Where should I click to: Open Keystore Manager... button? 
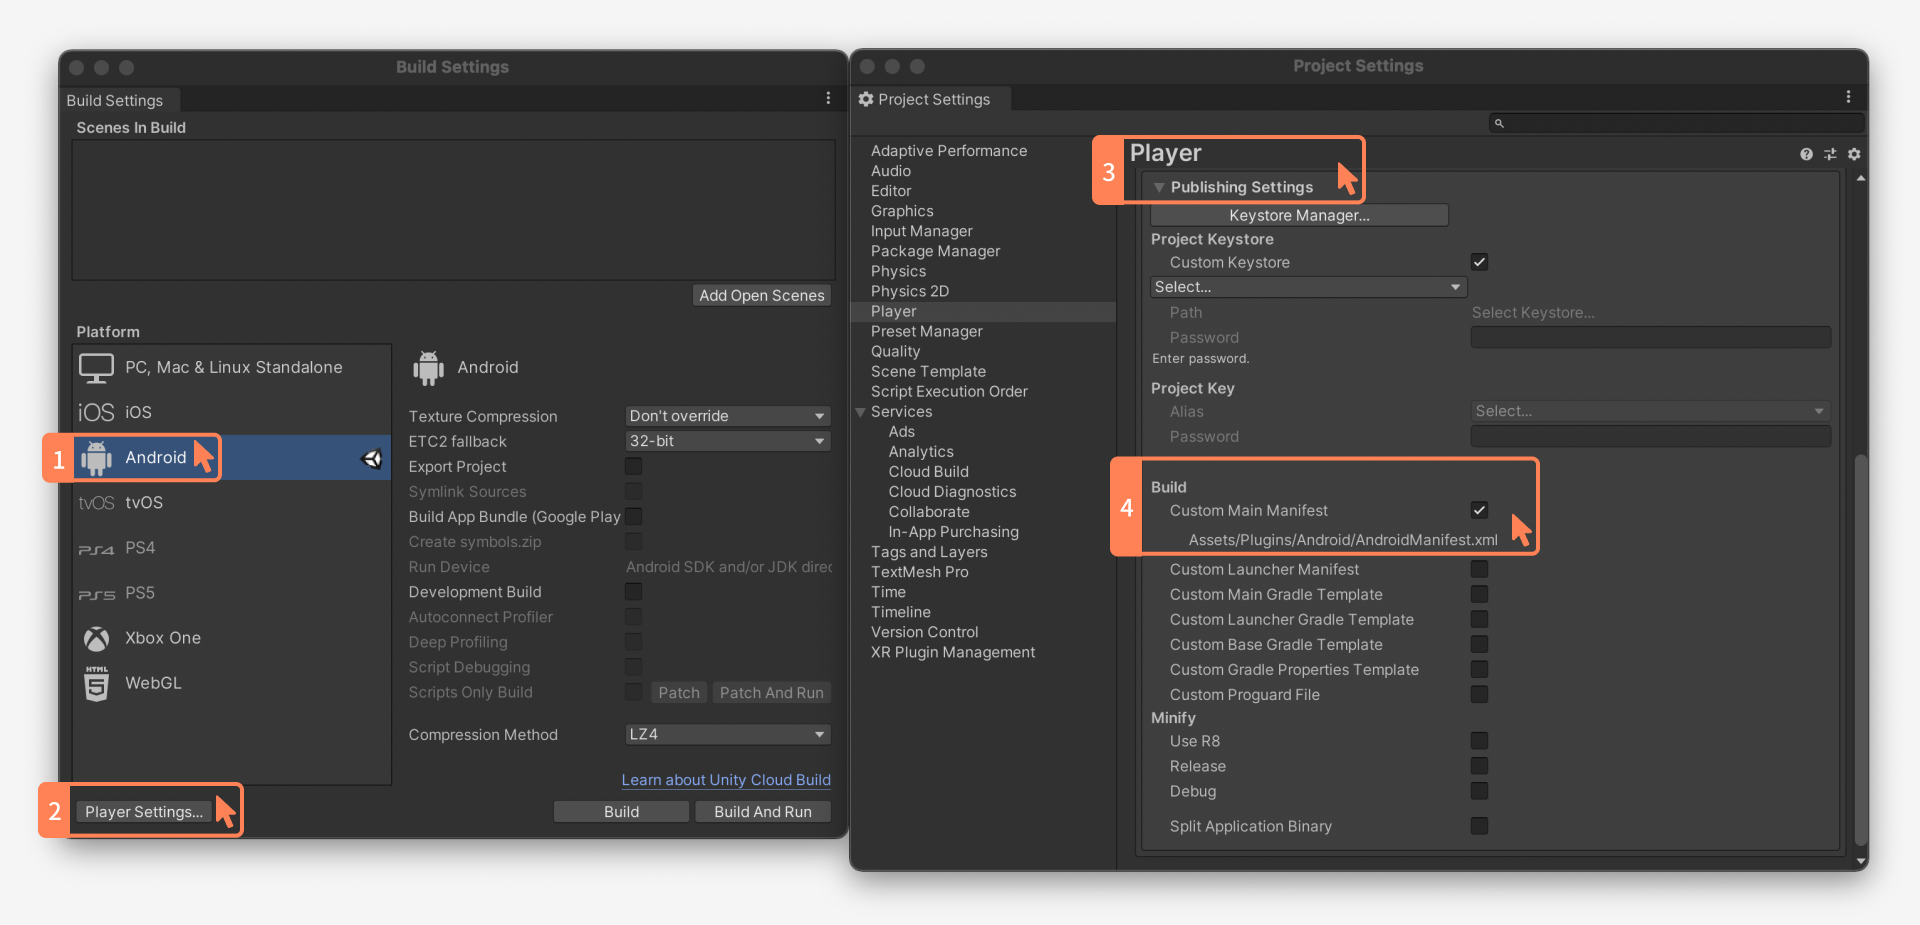coord(1299,215)
